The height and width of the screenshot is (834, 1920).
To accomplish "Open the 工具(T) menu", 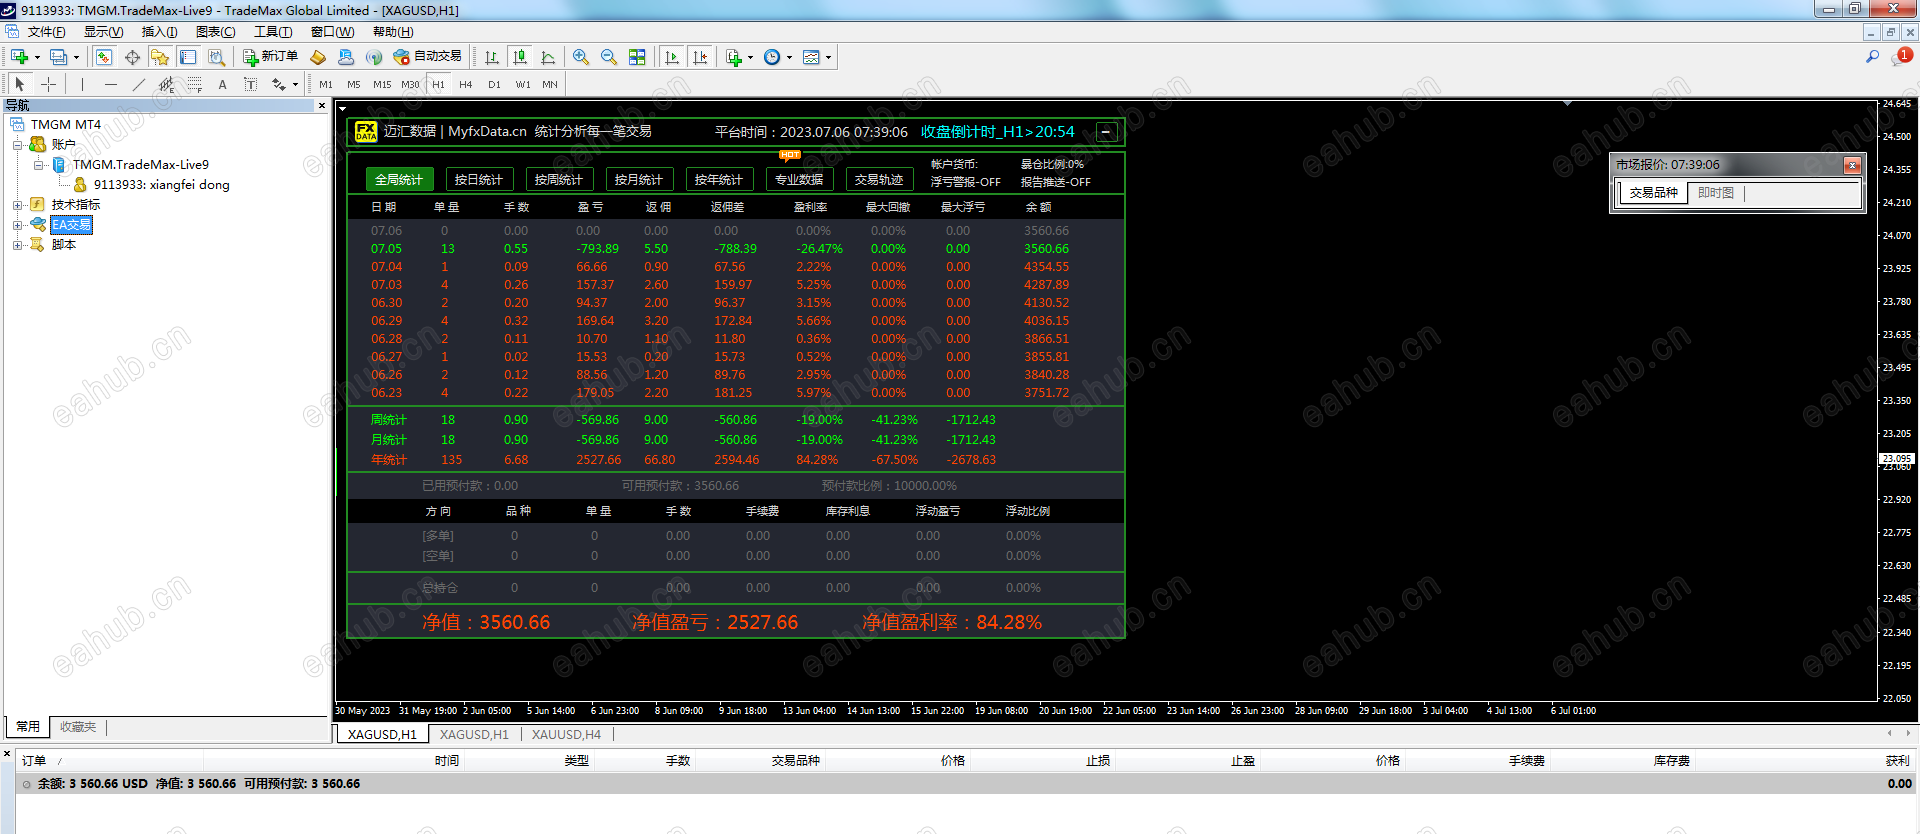I will (273, 32).
